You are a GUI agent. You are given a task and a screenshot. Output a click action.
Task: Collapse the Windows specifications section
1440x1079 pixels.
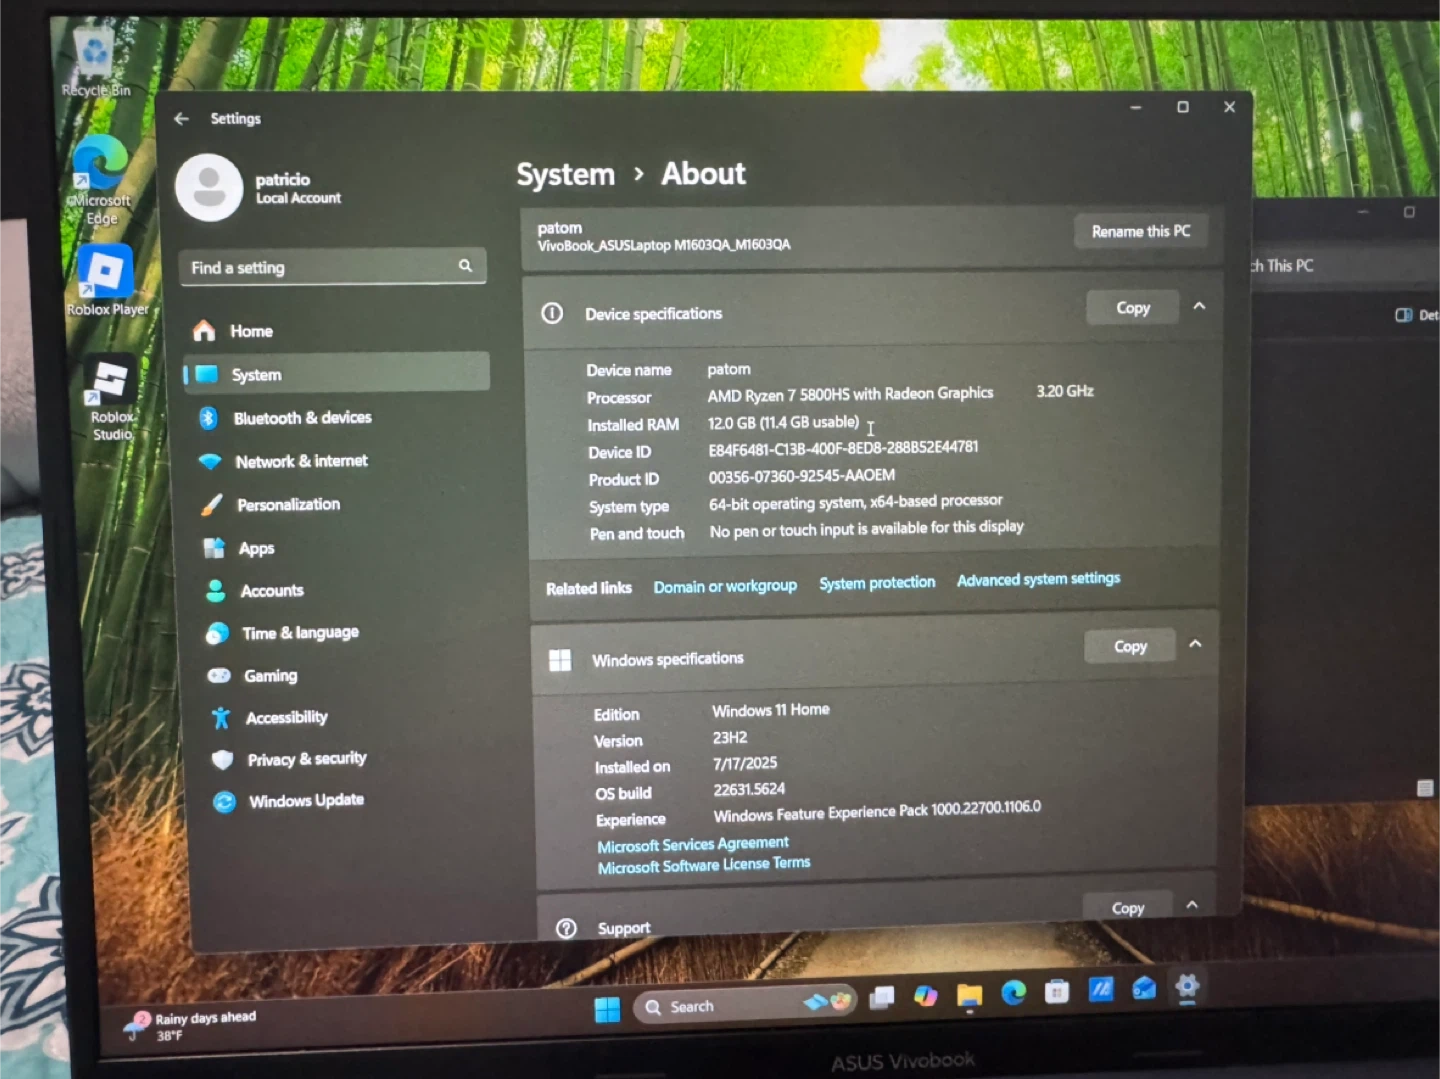coord(1195,644)
